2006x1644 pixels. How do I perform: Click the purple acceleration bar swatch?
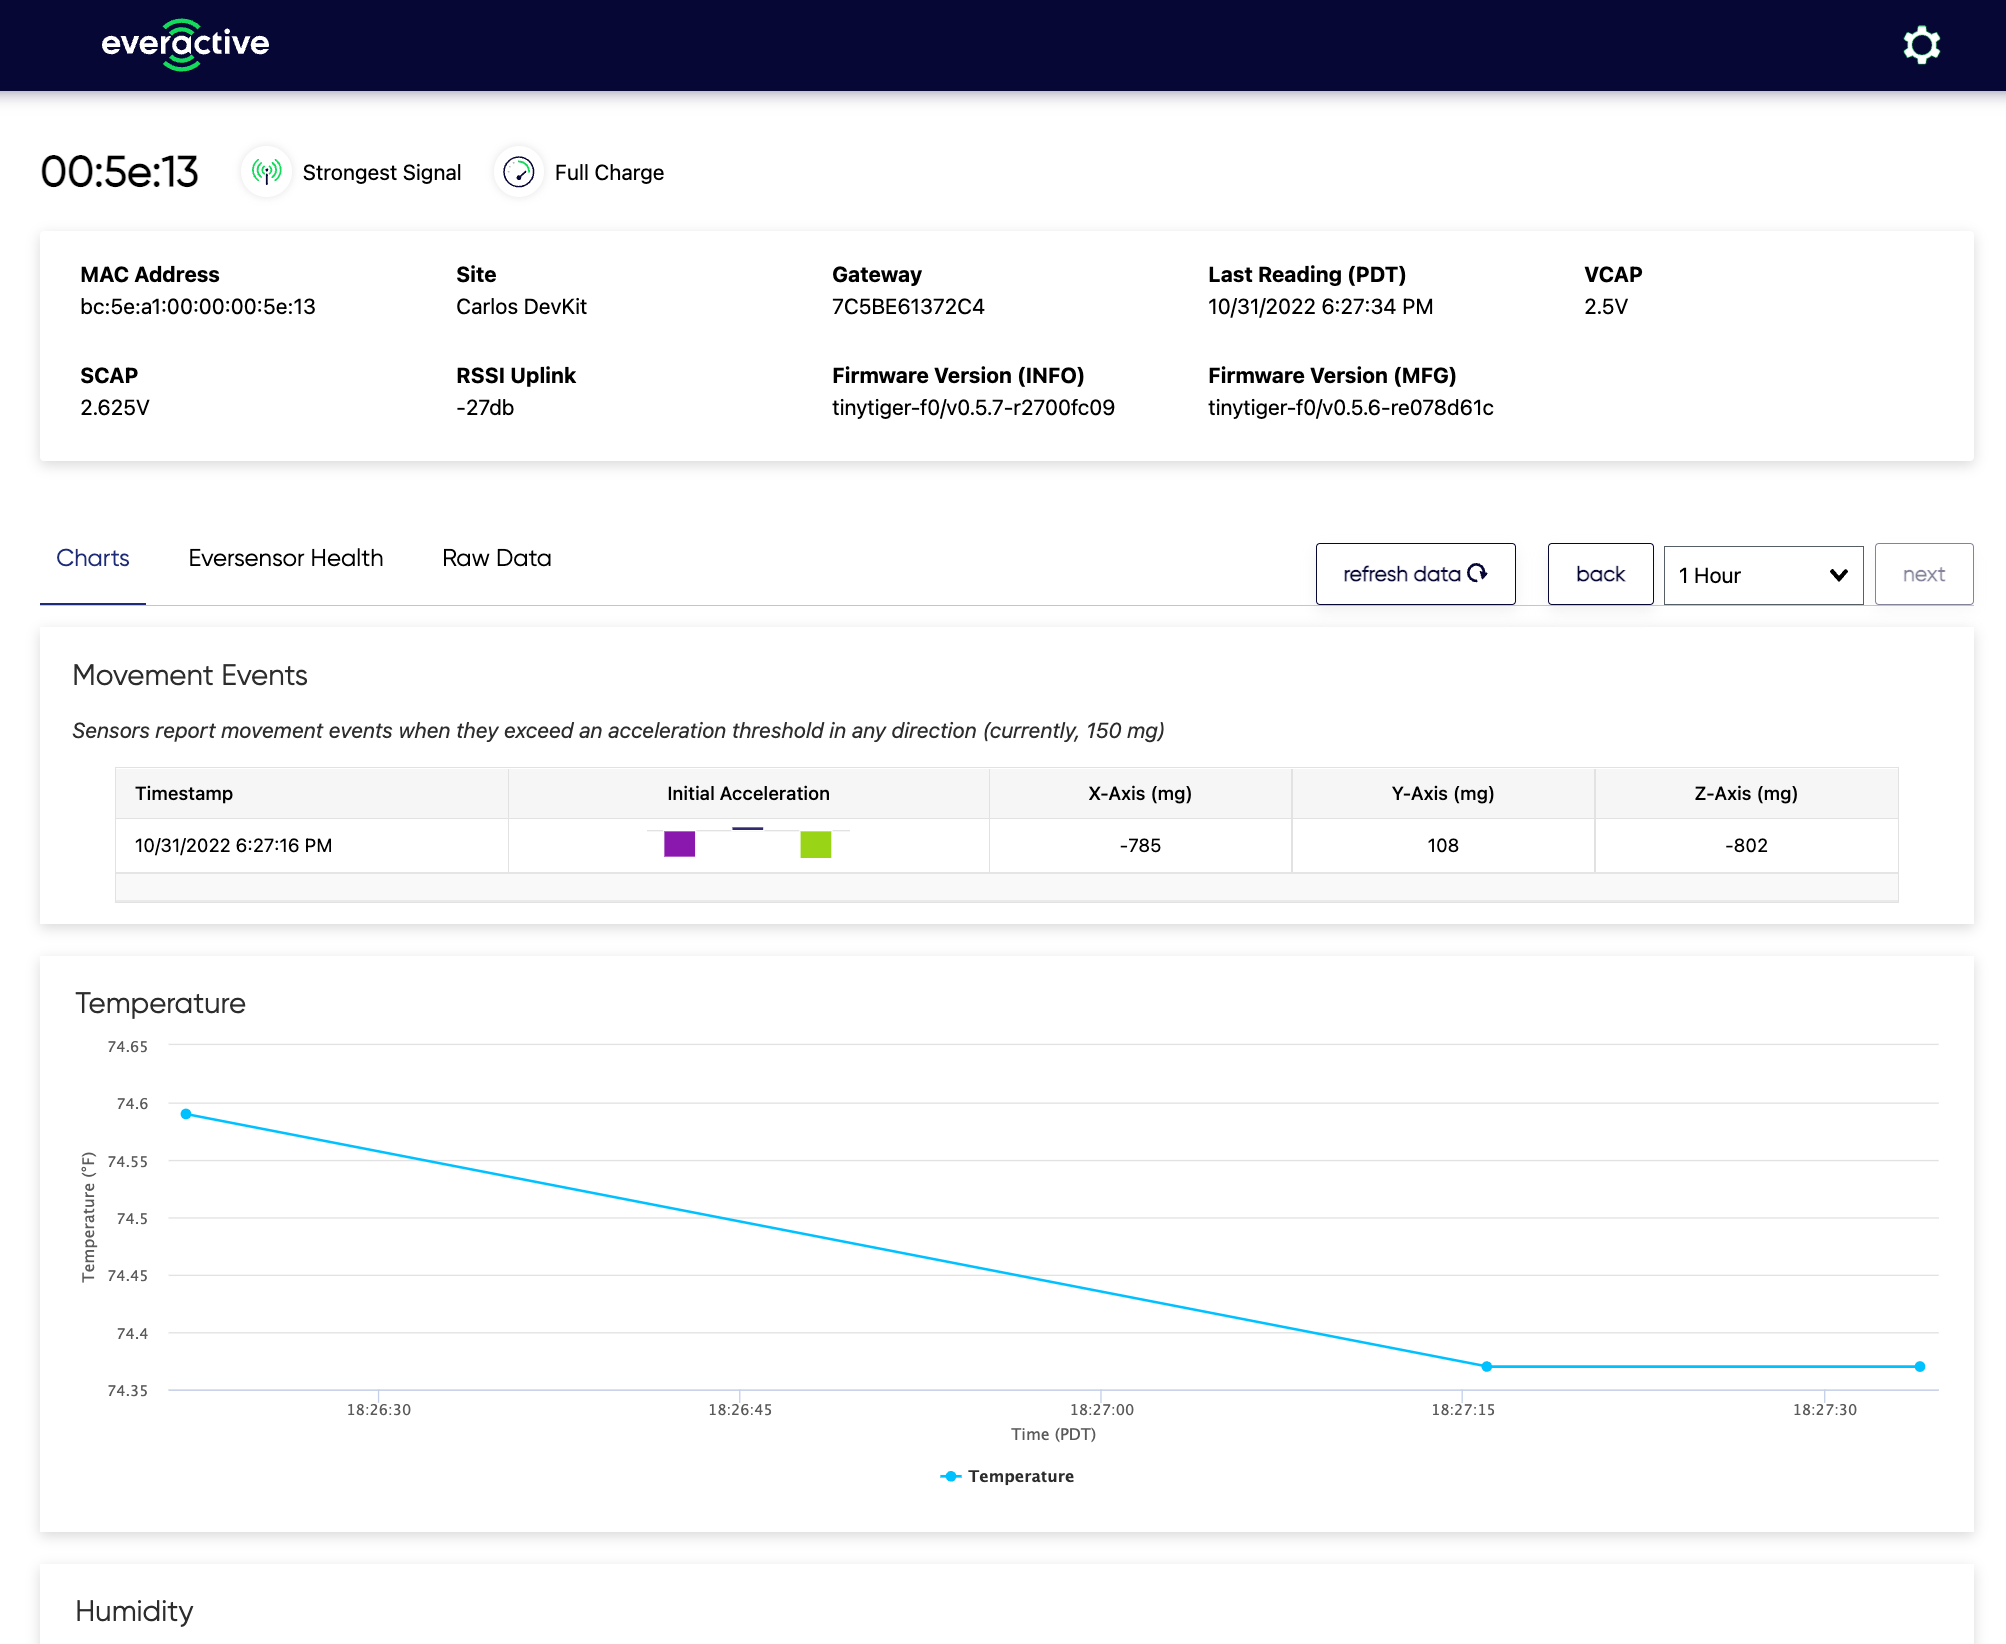pyautogui.click(x=679, y=844)
